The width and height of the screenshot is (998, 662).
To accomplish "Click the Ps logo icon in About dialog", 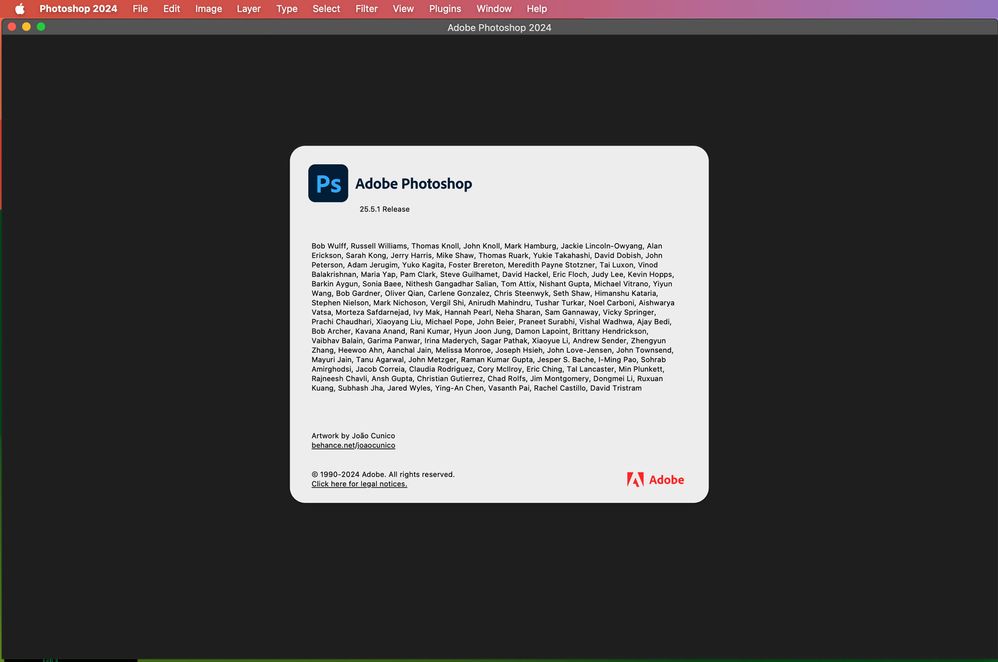I will click(x=328, y=183).
